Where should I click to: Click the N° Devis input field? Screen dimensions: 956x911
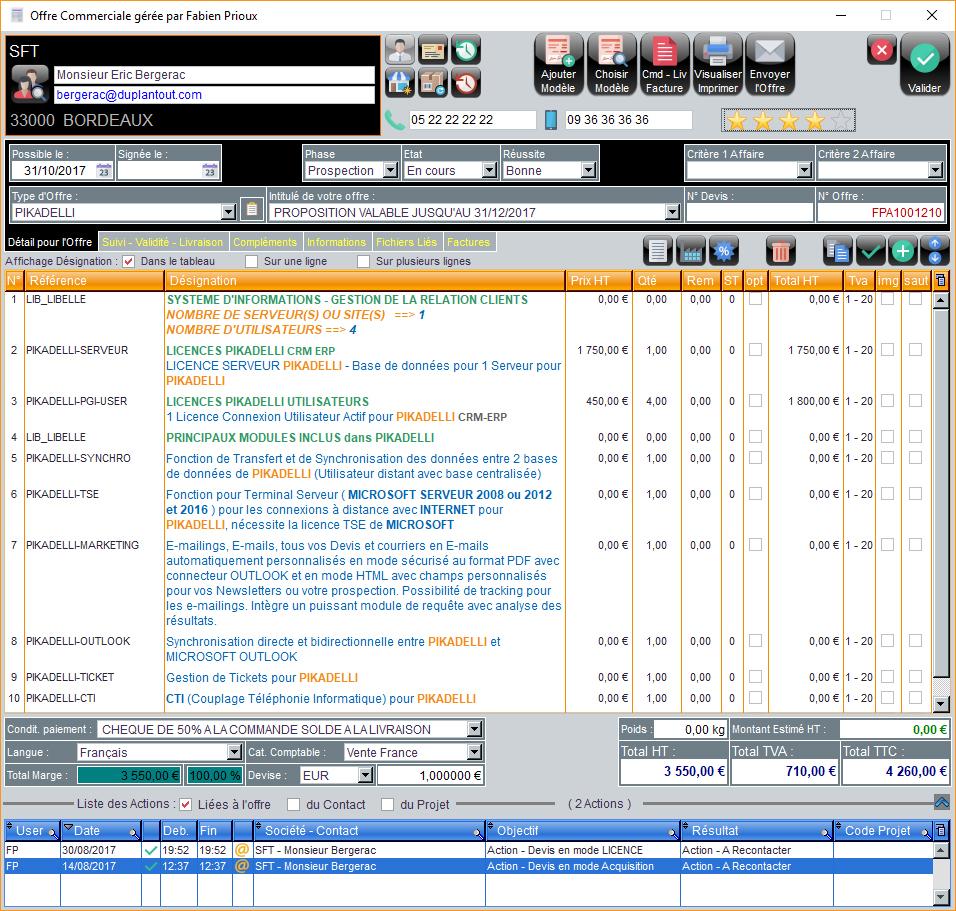click(749, 213)
